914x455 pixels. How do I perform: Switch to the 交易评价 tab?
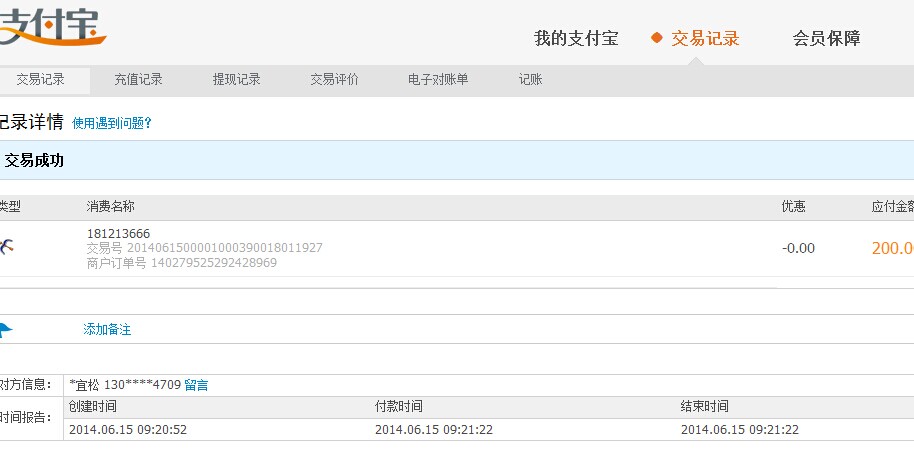point(334,80)
